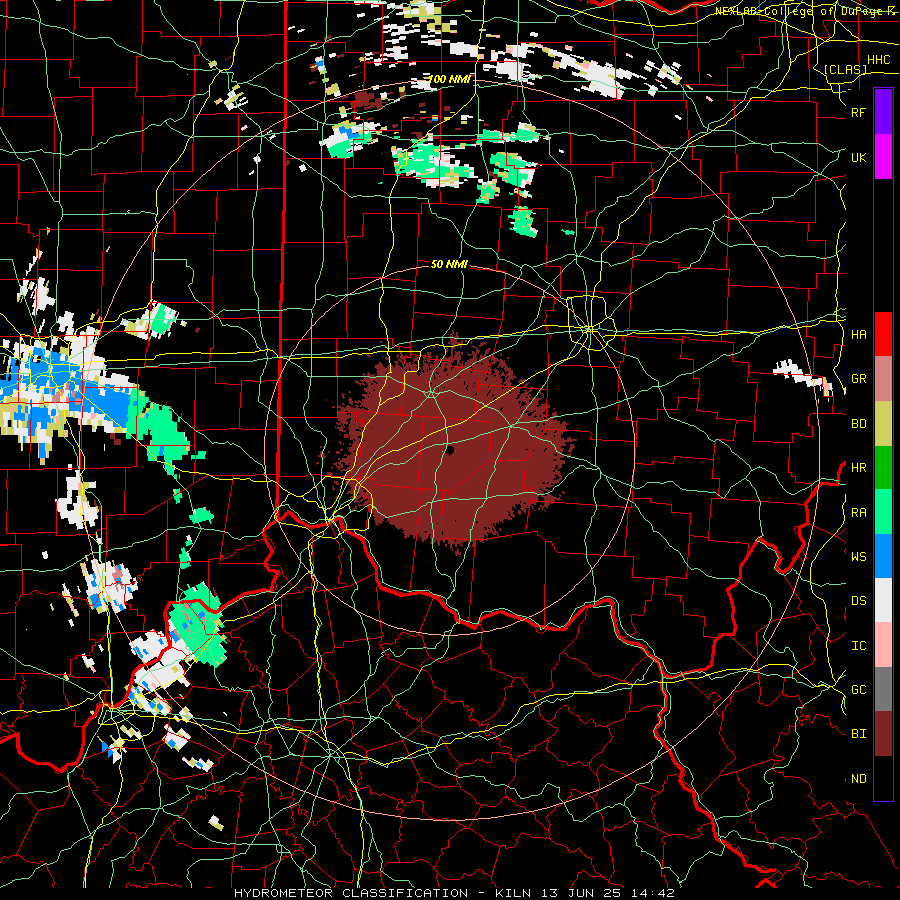The height and width of the screenshot is (900, 900).
Task: Click the "DS" legend label
Action: [x=858, y=600]
